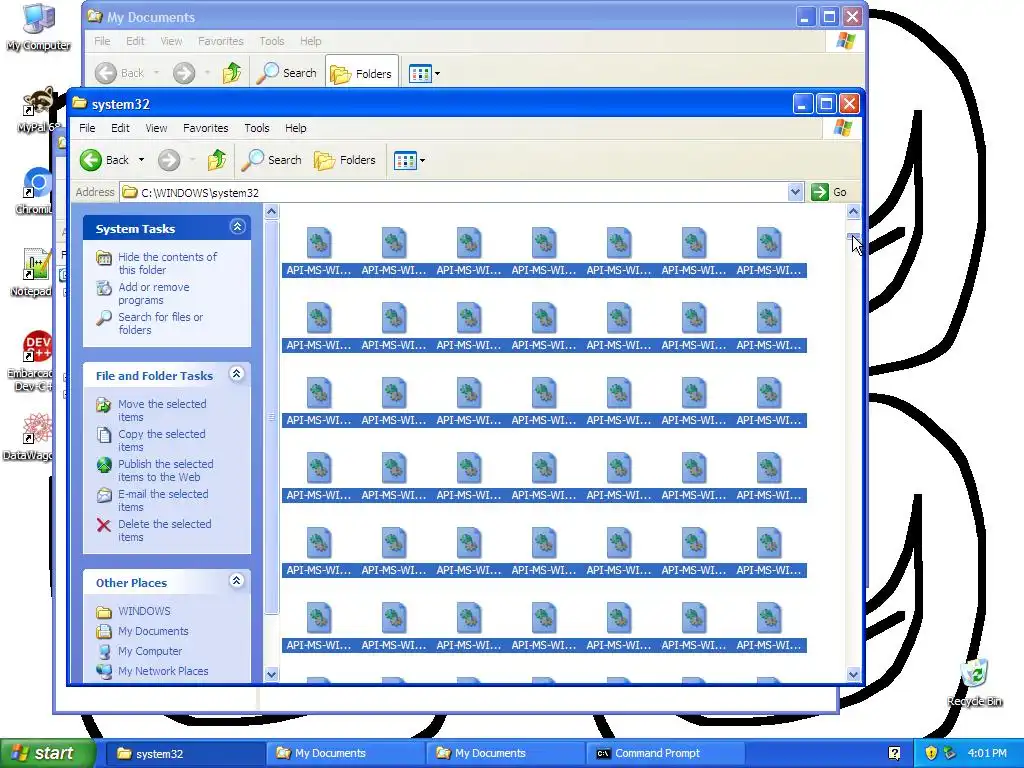
Task: Open My Computer in Other Places
Action: tap(150, 651)
